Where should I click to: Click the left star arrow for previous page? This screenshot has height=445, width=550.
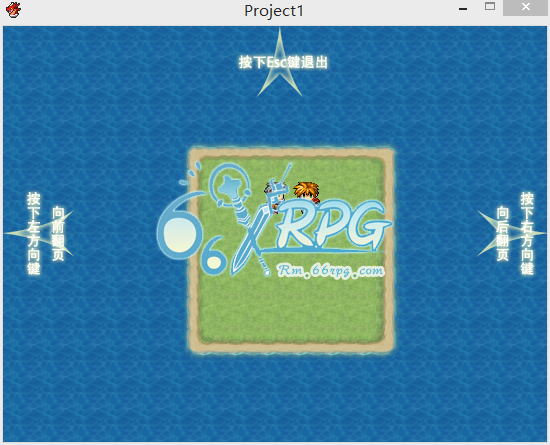click(x=39, y=233)
